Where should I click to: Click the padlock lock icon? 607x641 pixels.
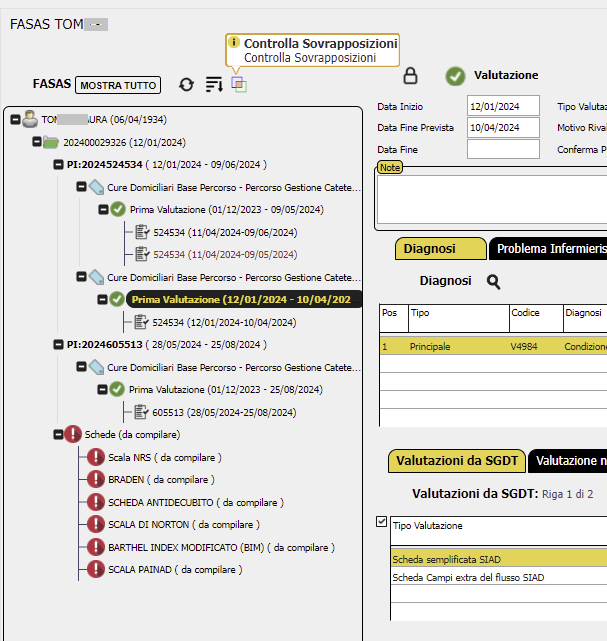coord(410,76)
